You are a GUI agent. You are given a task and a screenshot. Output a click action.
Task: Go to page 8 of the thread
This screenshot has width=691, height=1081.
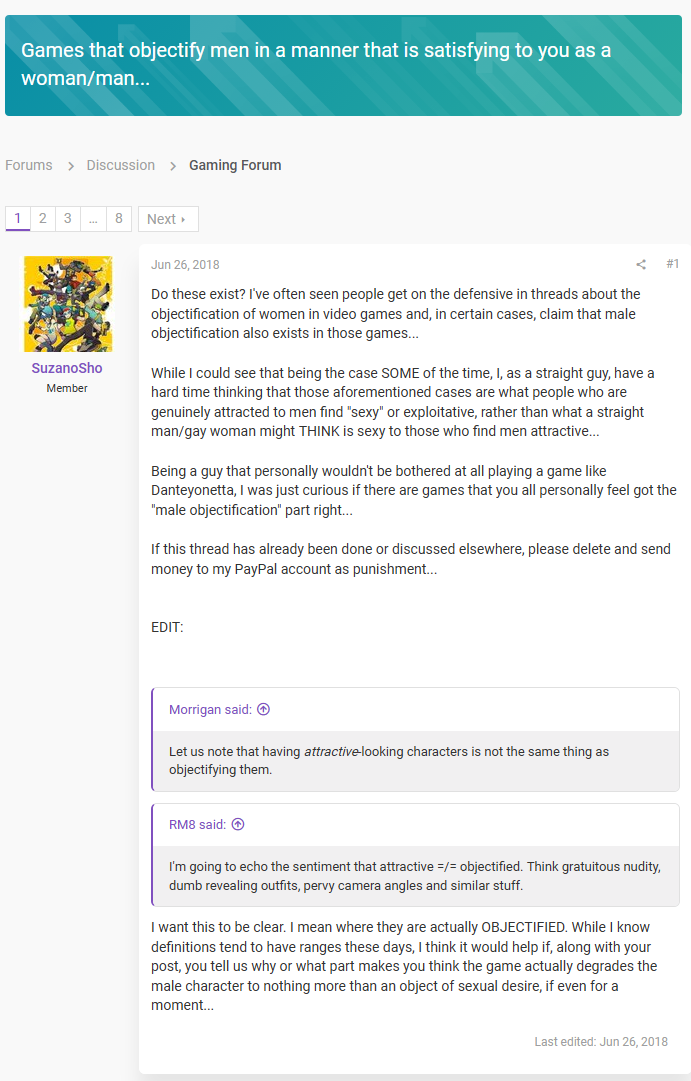(x=119, y=219)
